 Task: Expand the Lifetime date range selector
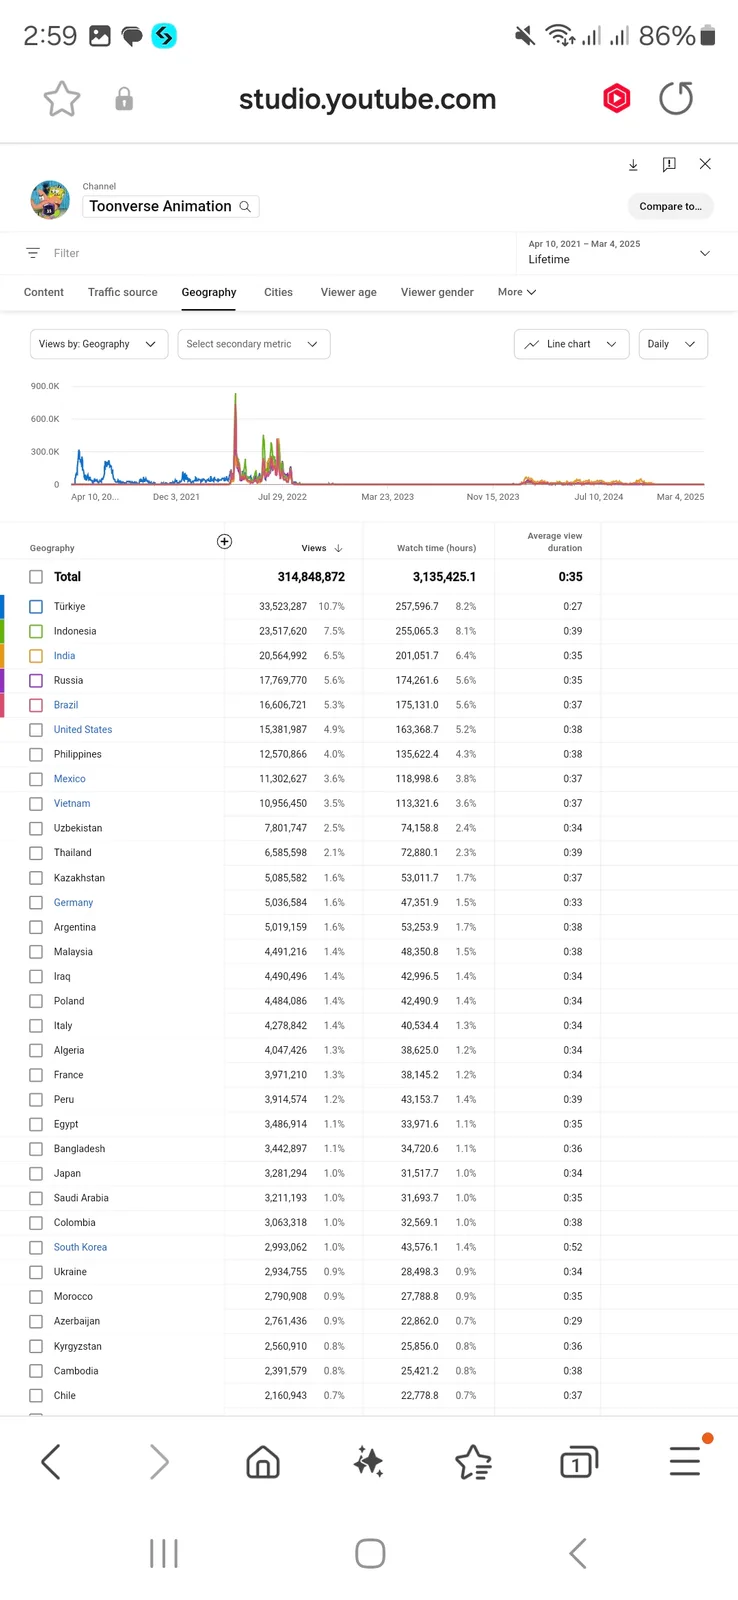click(620, 252)
